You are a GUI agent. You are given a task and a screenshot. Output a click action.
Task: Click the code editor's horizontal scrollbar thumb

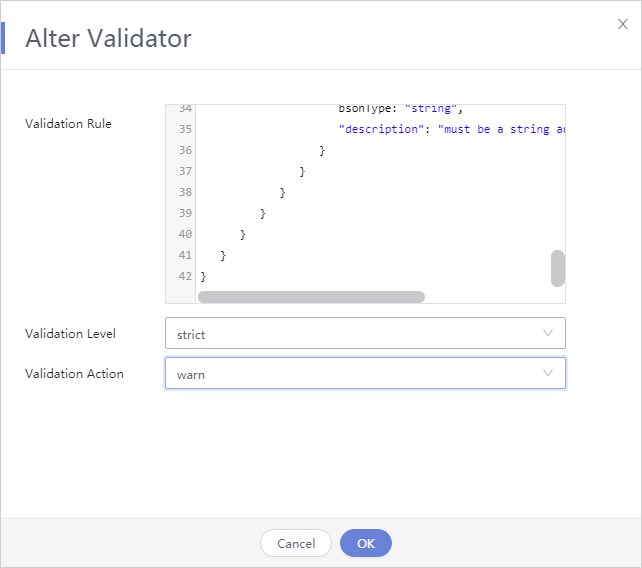tap(311, 297)
